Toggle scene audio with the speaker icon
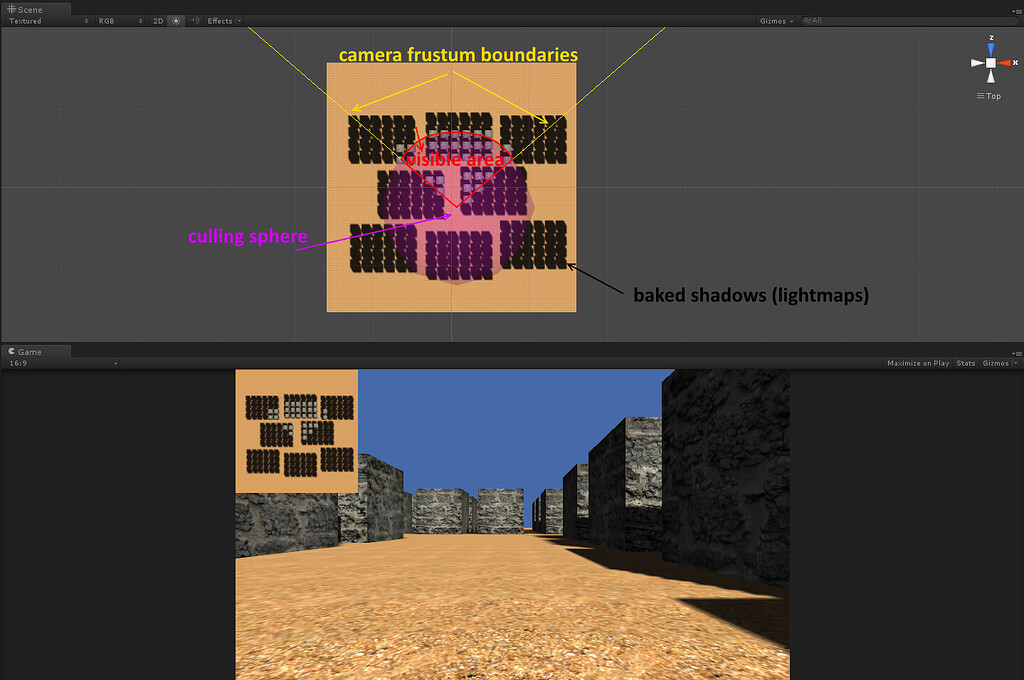Viewport: 1024px width, 680px height. 195,20
